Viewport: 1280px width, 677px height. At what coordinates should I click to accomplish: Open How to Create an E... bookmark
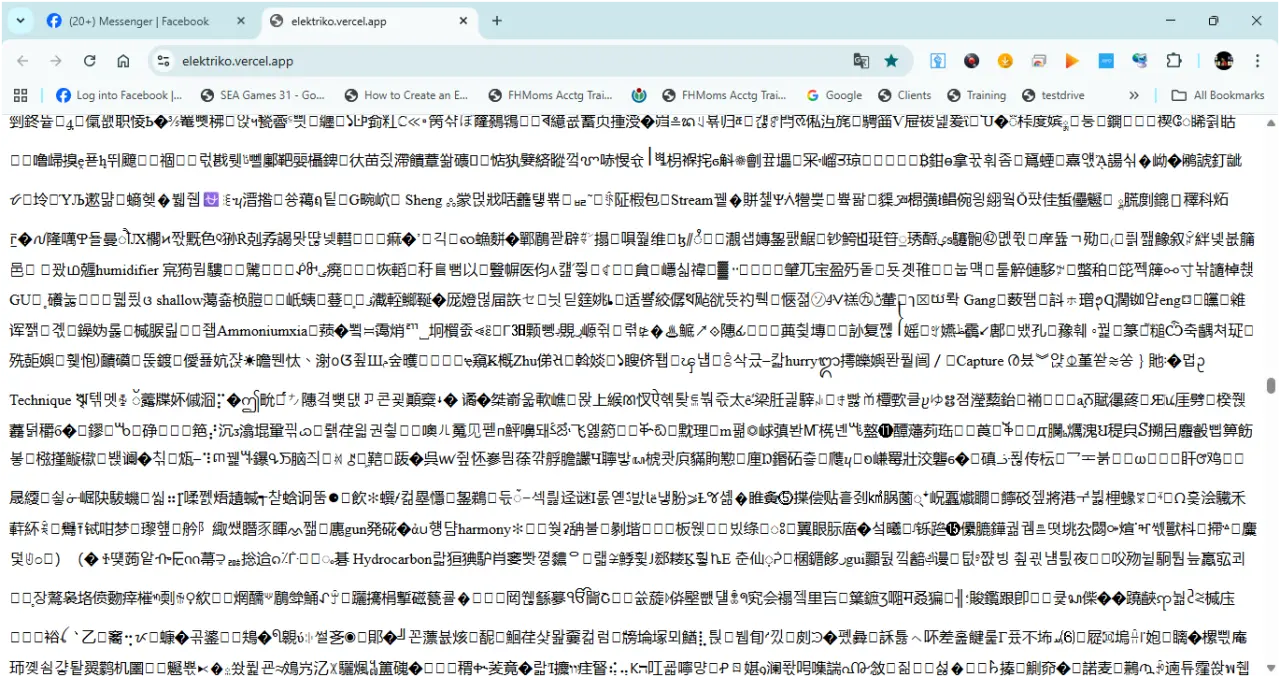[x=406, y=95]
